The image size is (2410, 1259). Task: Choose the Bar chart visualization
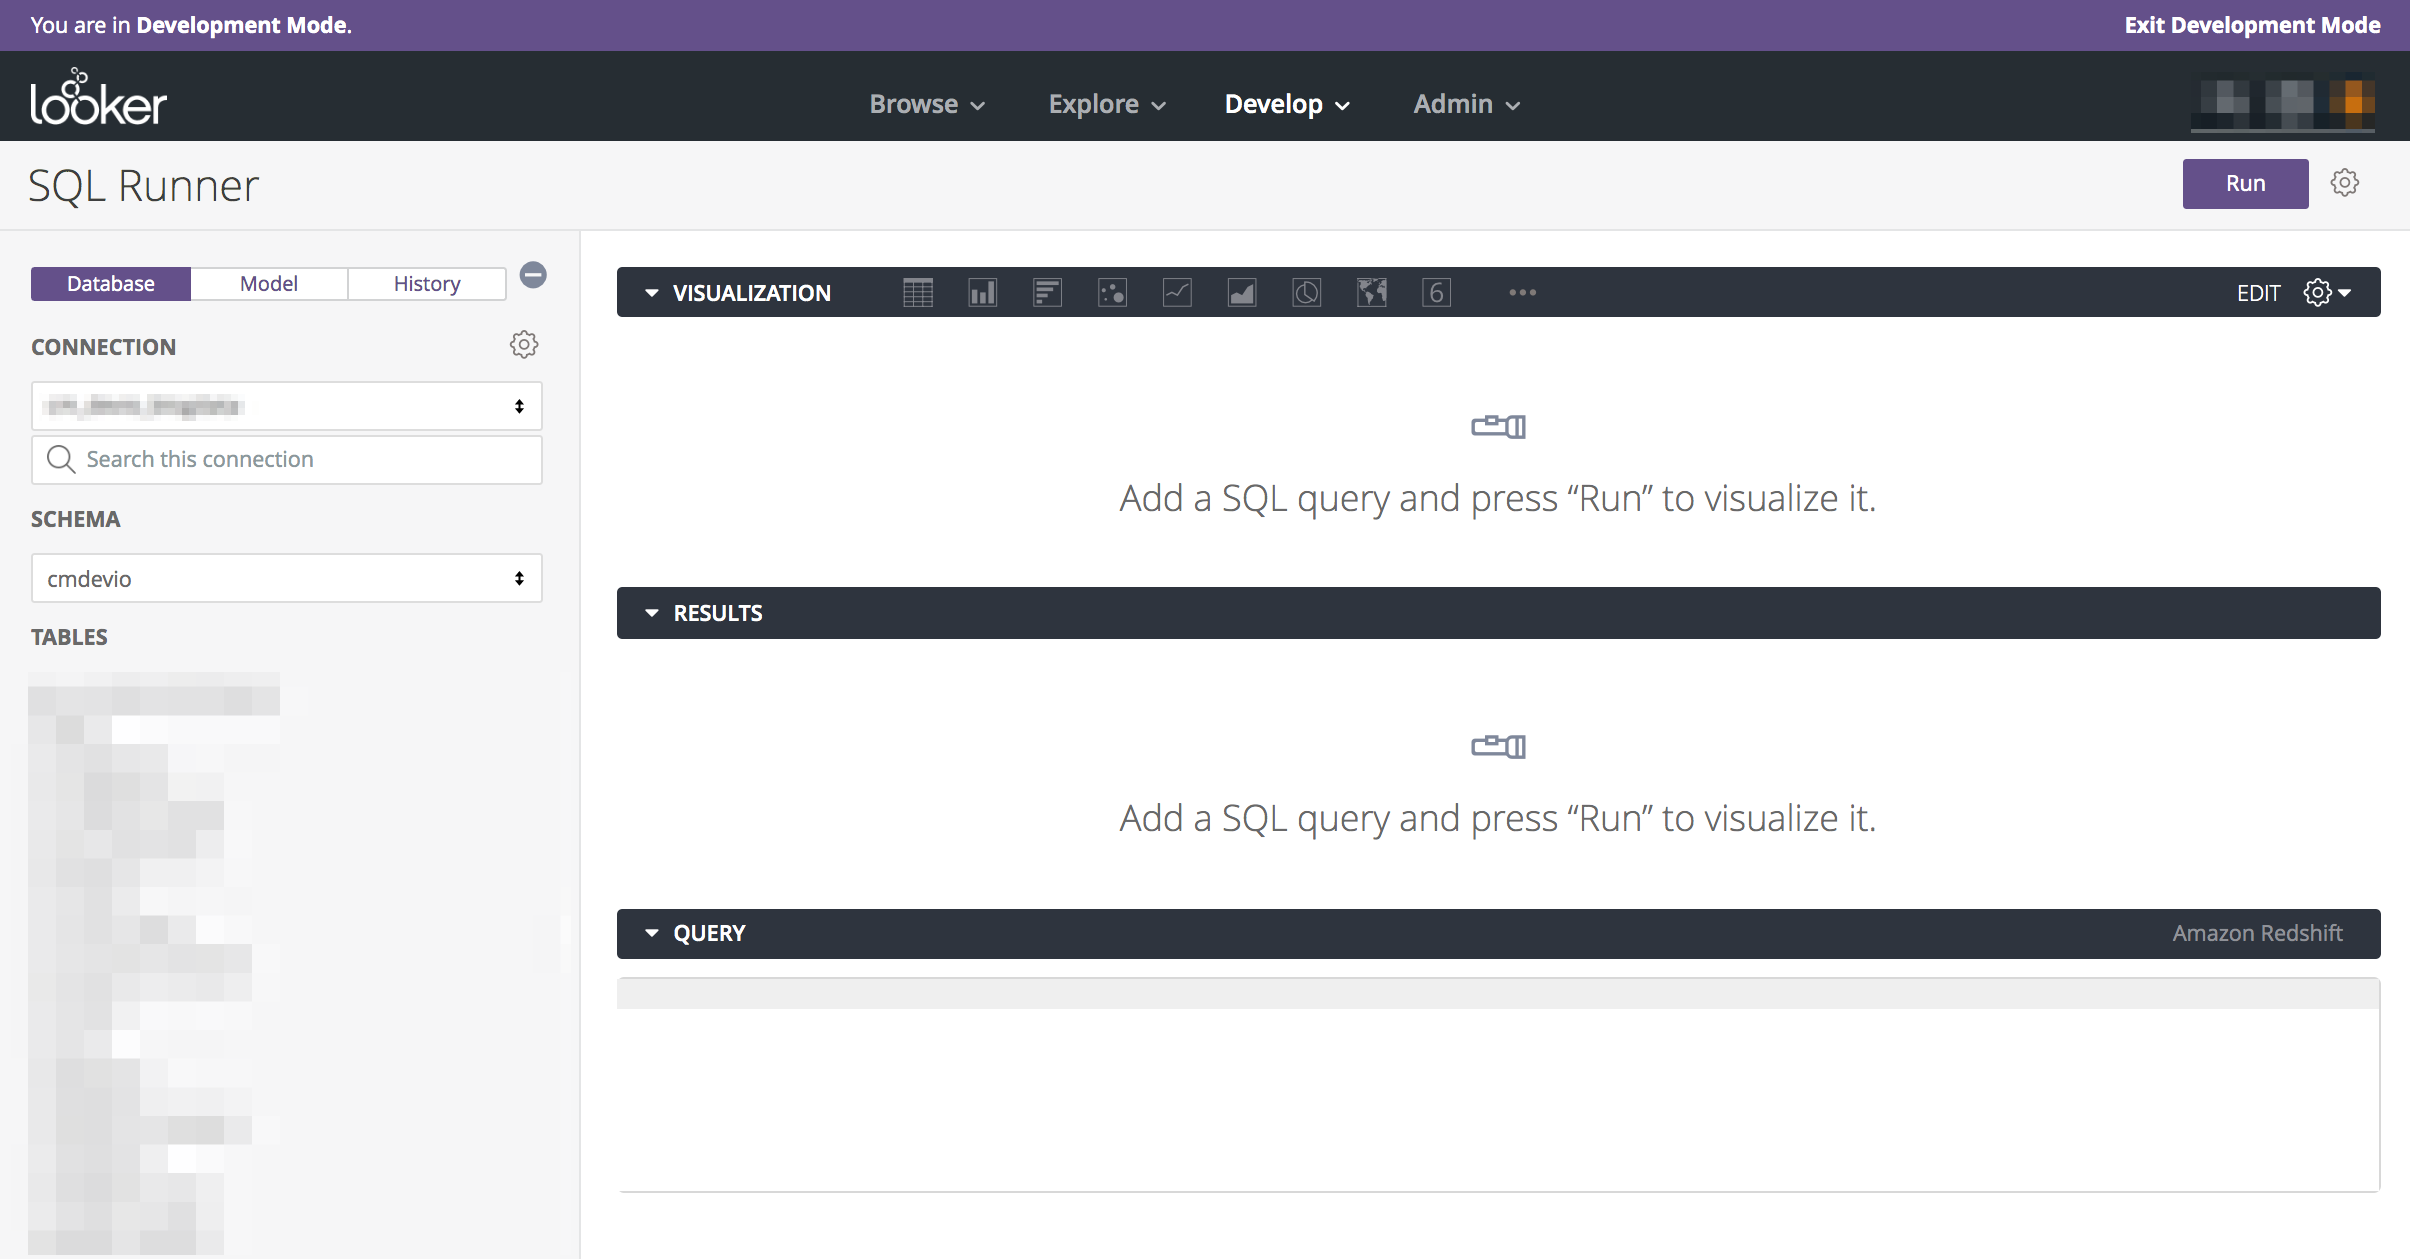click(x=1046, y=292)
